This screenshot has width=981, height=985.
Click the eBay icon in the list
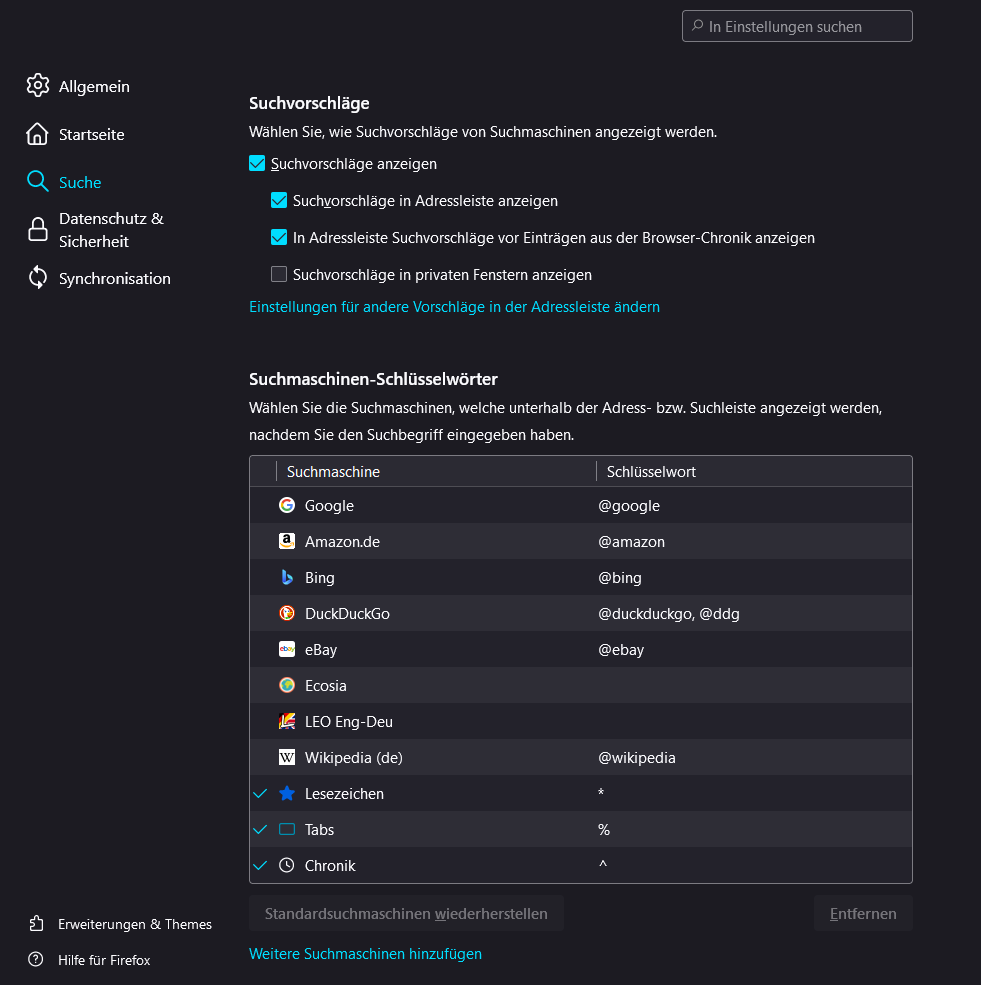pos(287,650)
